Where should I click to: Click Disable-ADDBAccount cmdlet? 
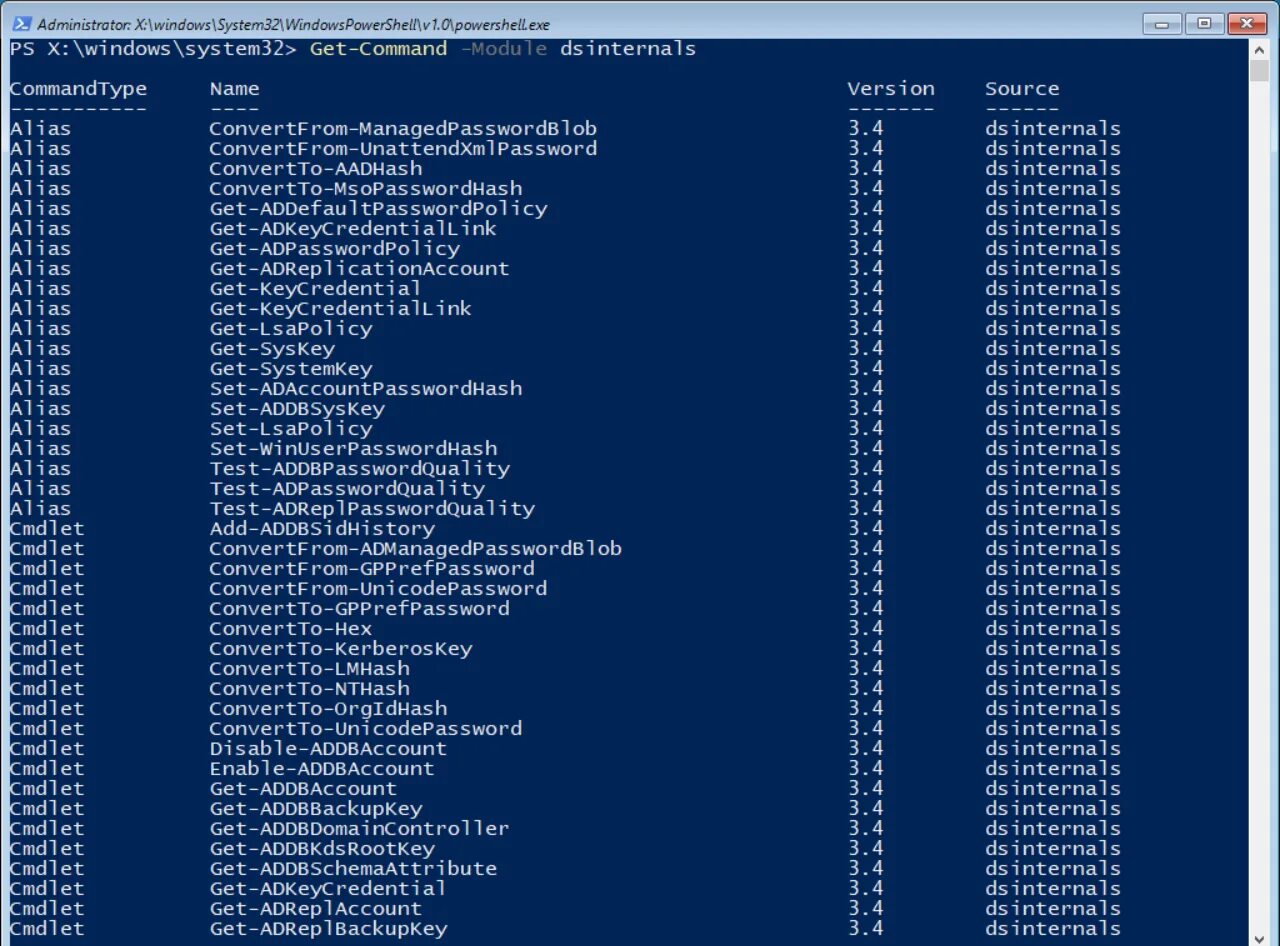click(x=328, y=749)
